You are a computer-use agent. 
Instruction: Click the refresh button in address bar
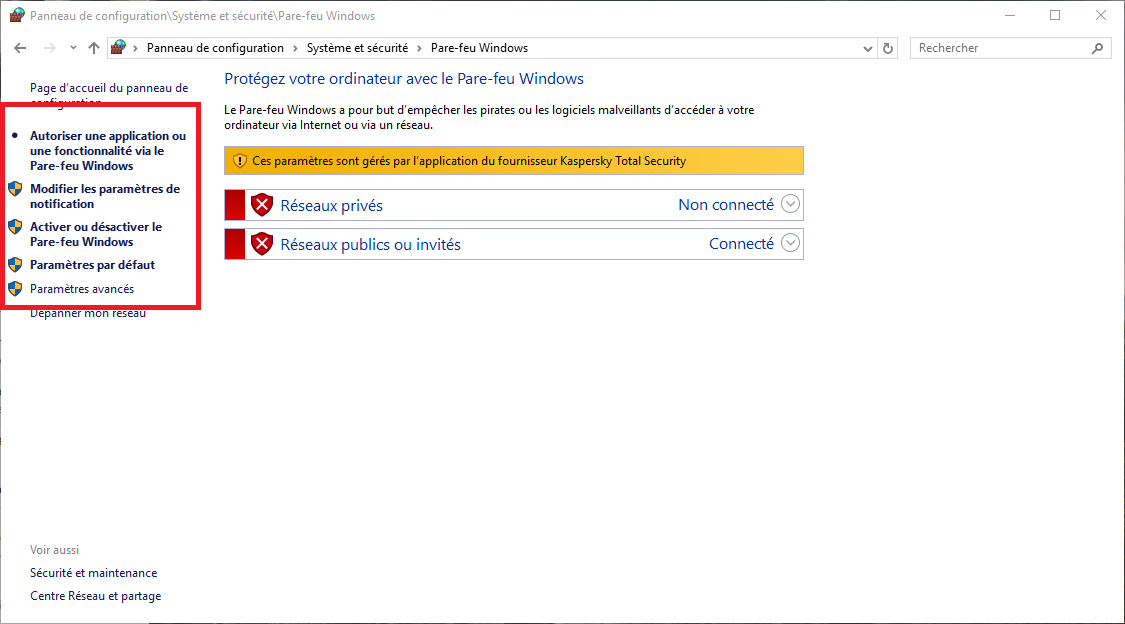click(888, 48)
